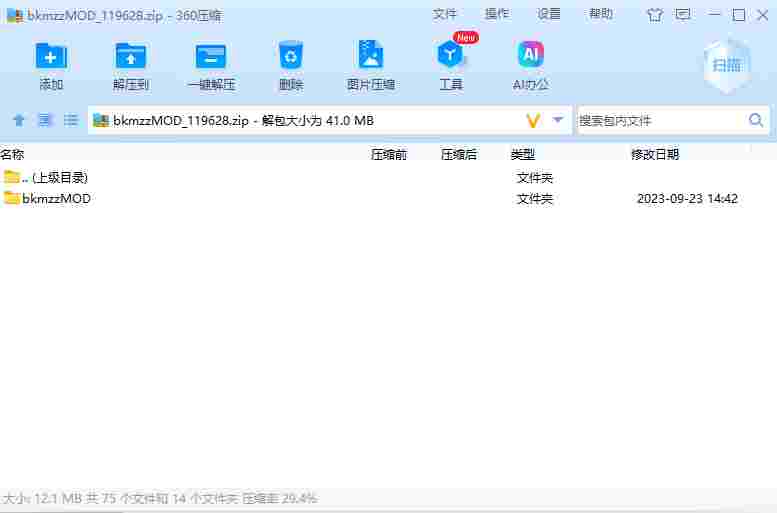Go up one directory with arrow icon

tap(19, 120)
